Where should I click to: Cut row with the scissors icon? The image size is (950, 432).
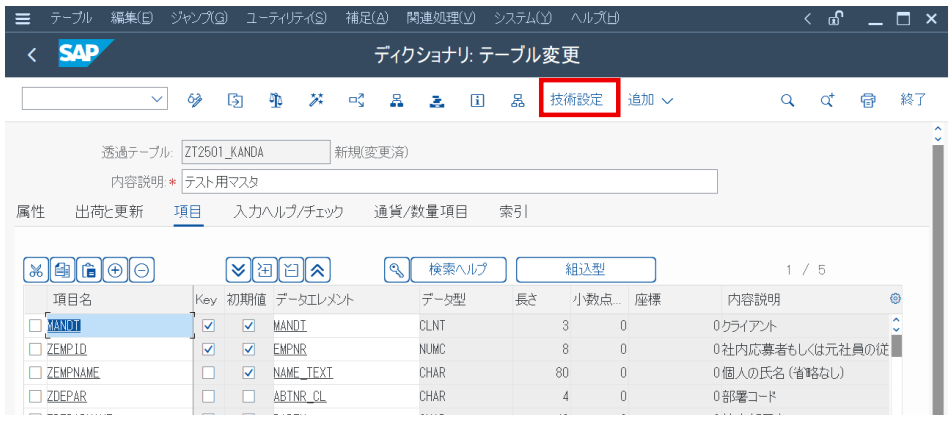(36, 270)
